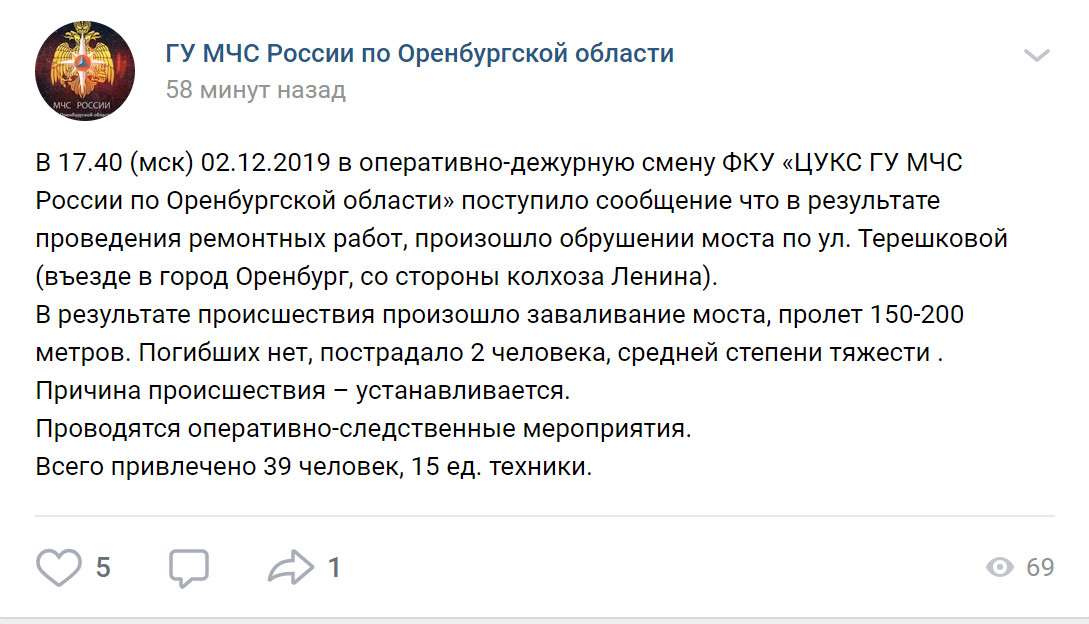Share the post using the arrow icon

(x=291, y=568)
